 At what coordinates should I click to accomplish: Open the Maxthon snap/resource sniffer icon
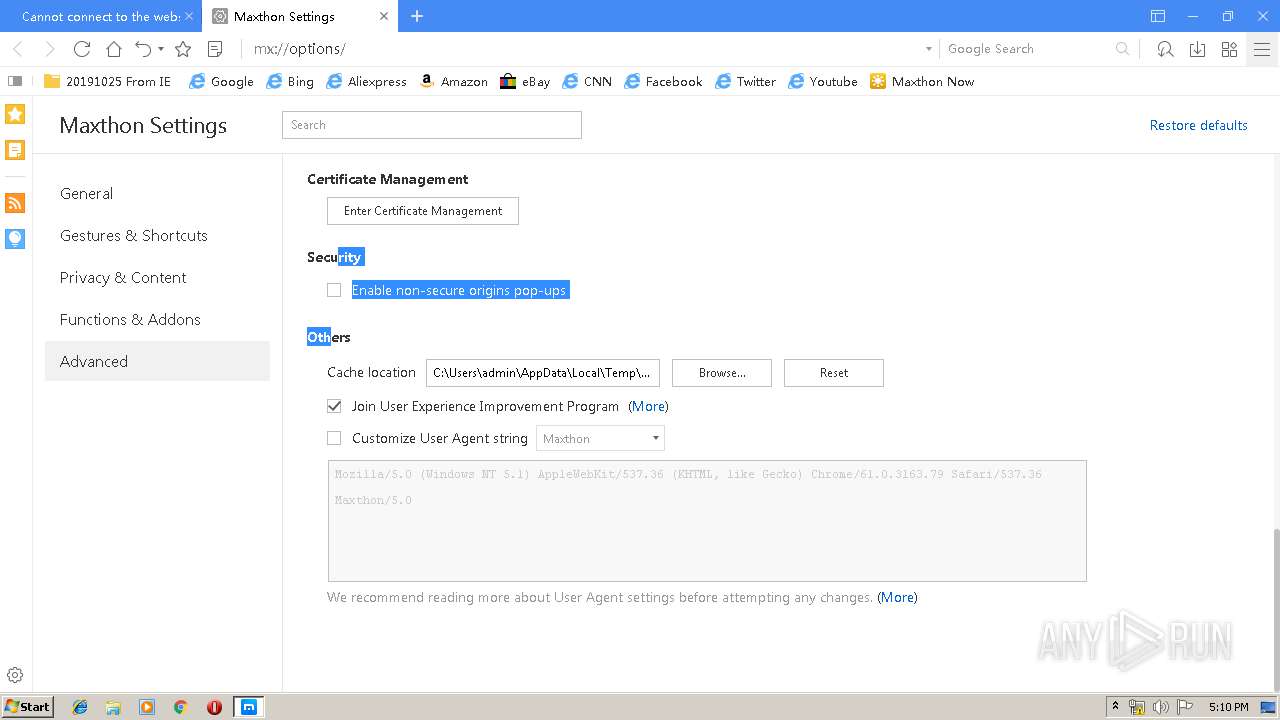click(x=1165, y=49)
